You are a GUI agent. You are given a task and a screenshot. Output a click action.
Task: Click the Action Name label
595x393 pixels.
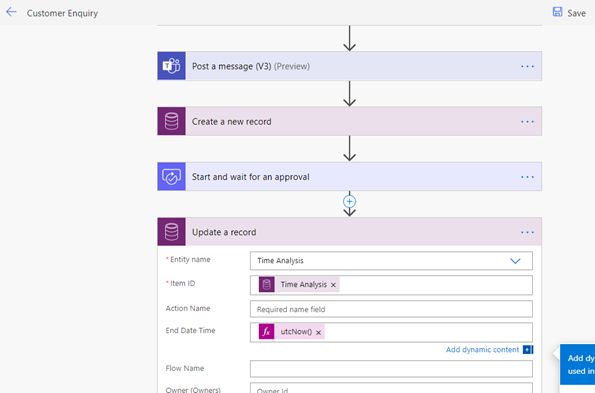[x=188, y=308]
